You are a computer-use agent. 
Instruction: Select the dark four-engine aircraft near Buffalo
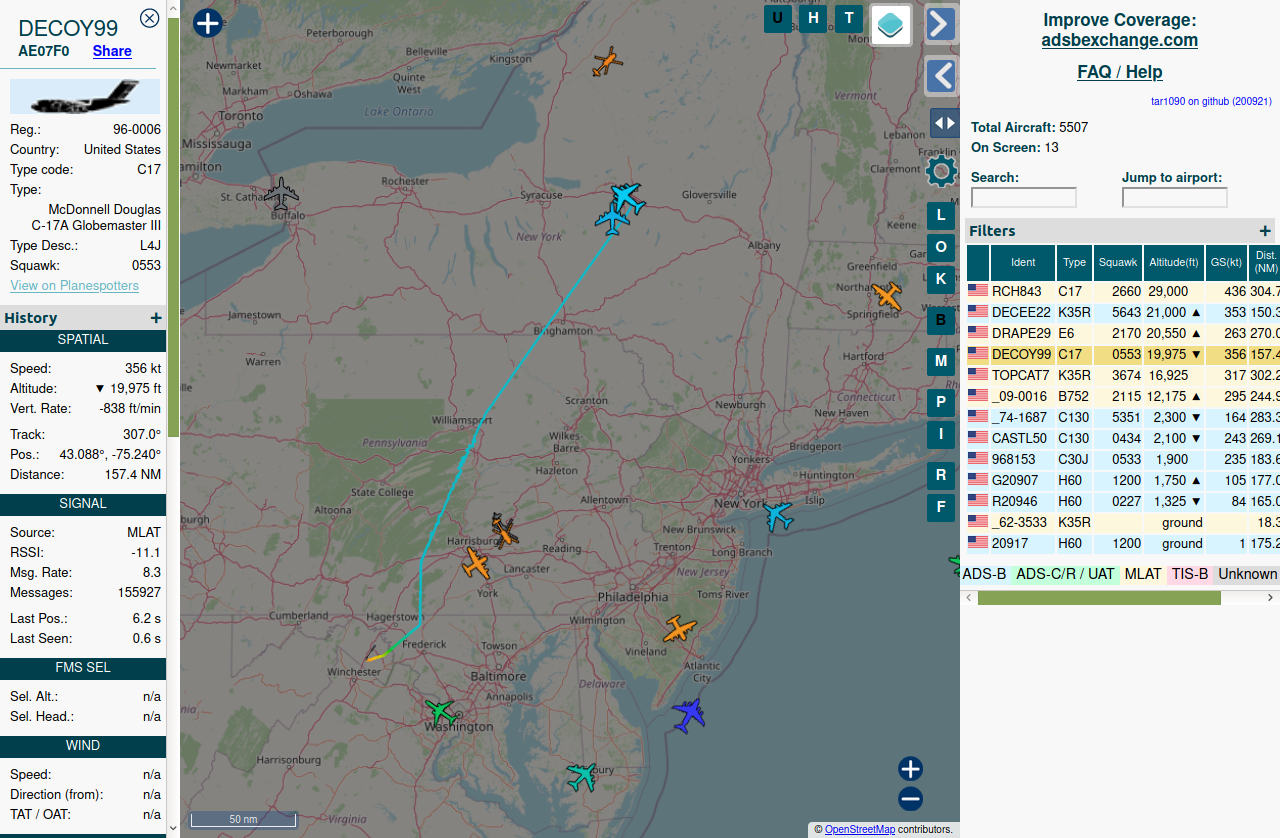[x=283, y=193]
